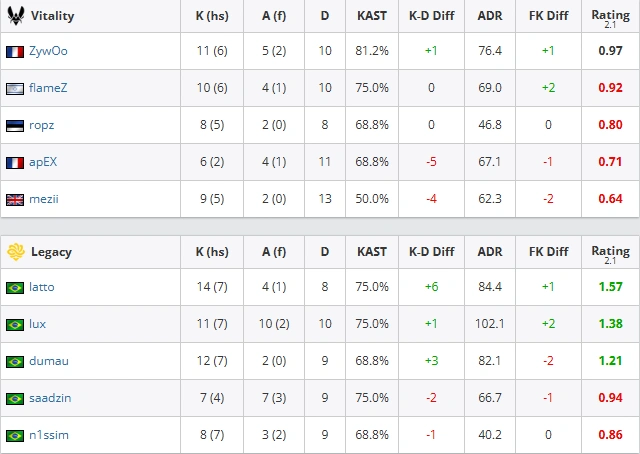Click the Brazilian flag beside n1ssim

point(15,436)
